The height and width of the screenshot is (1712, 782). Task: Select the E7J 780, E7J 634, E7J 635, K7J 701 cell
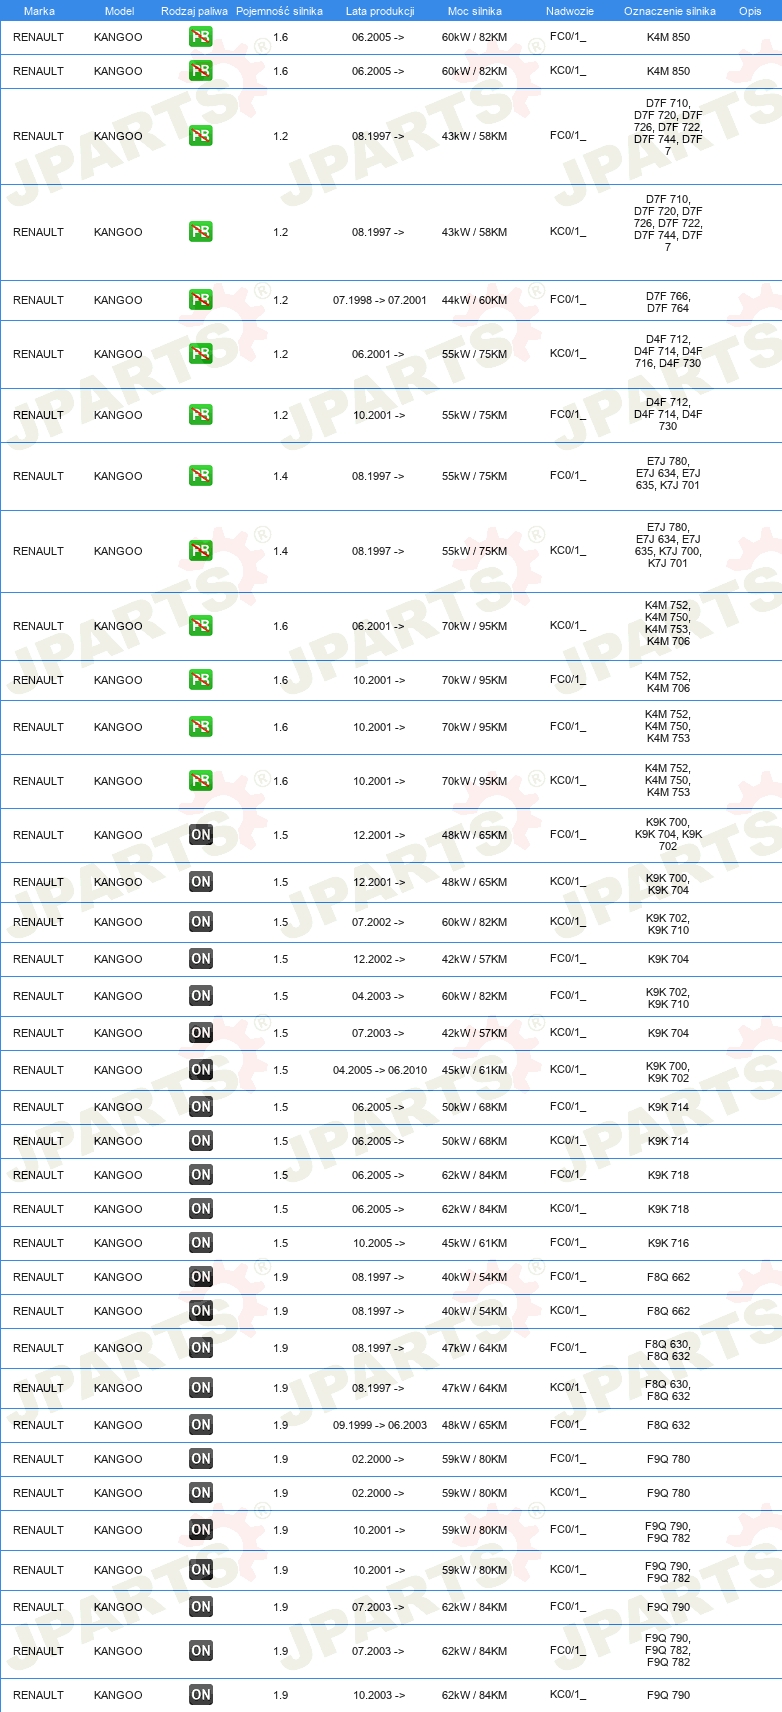pos(668,473)
